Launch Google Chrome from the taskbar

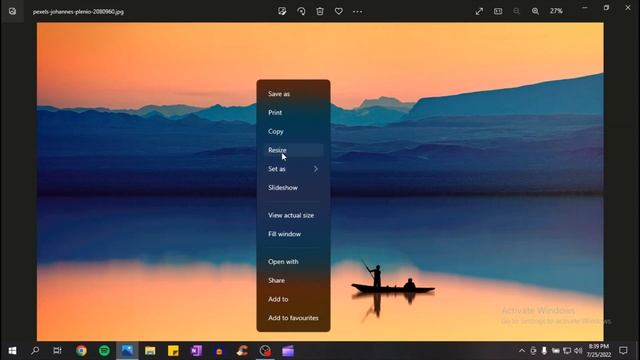pyautogui.click(x=81, y=351)
